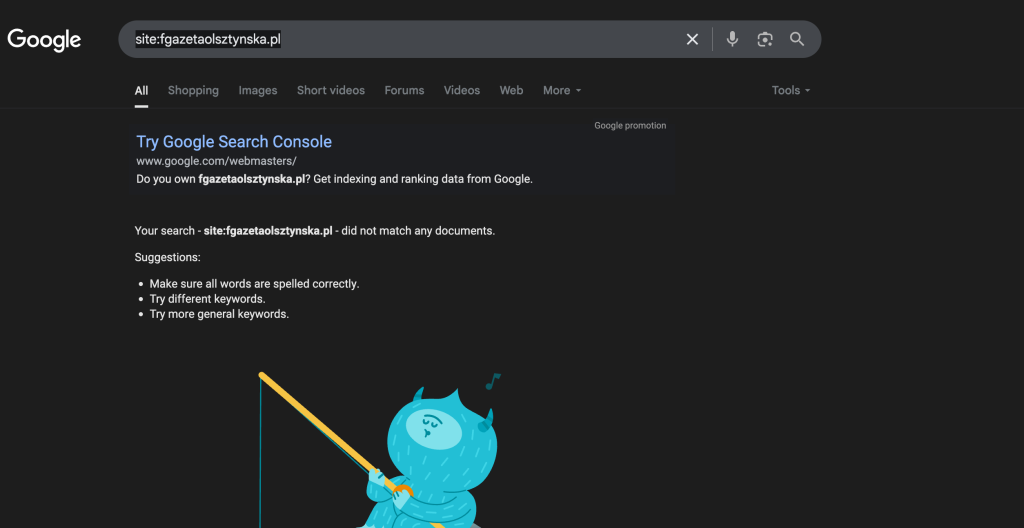Viewport: 1024px width, 528px height.
Task: Clear the search box with X icon
Action: [692, 39]
